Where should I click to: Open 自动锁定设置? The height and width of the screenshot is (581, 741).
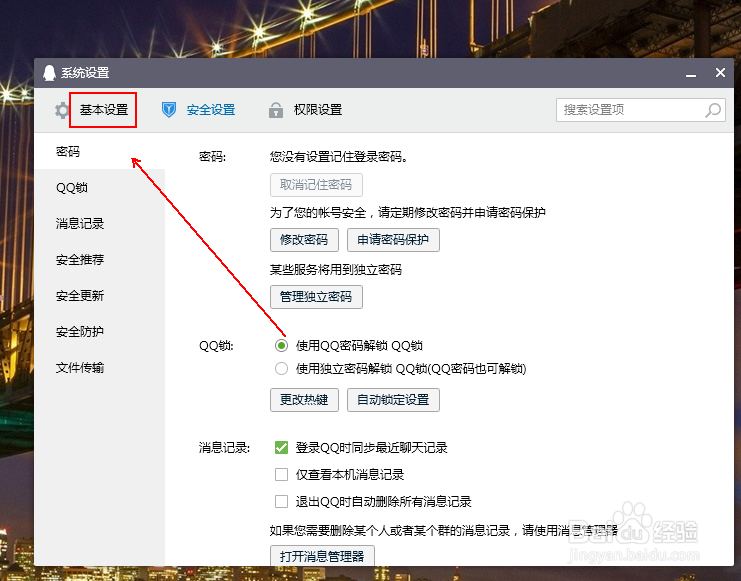click(x=393, y=400)
